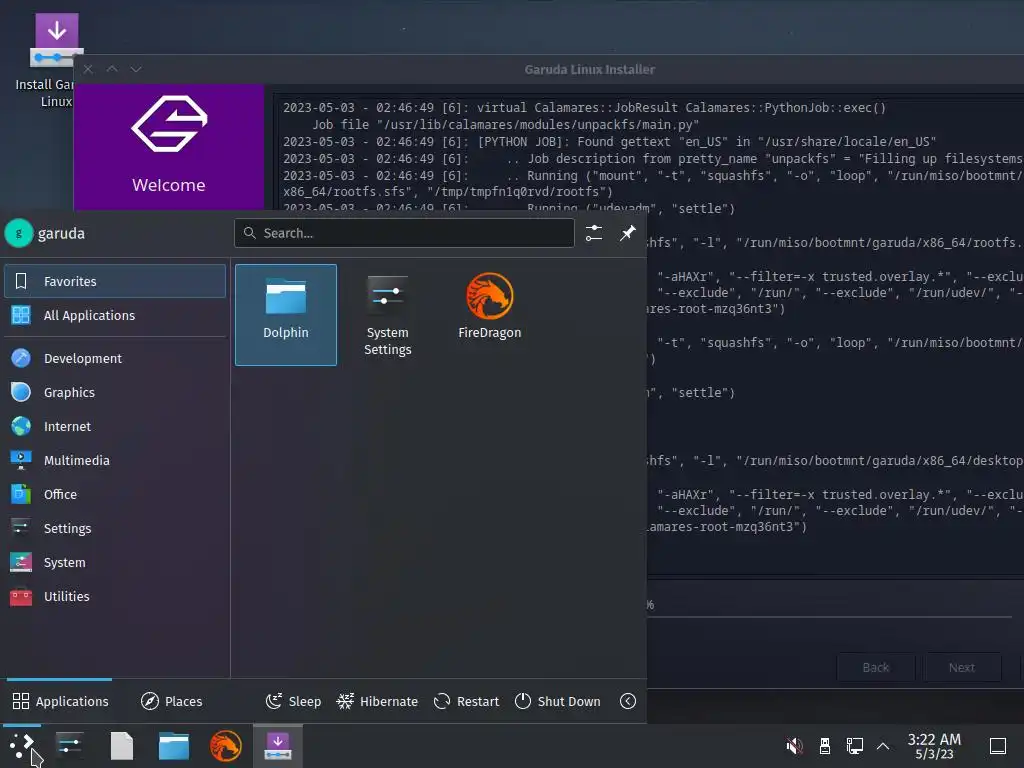
Task: Click the Back button in installer
Action: pyautogui.click(x=876, y=667)
